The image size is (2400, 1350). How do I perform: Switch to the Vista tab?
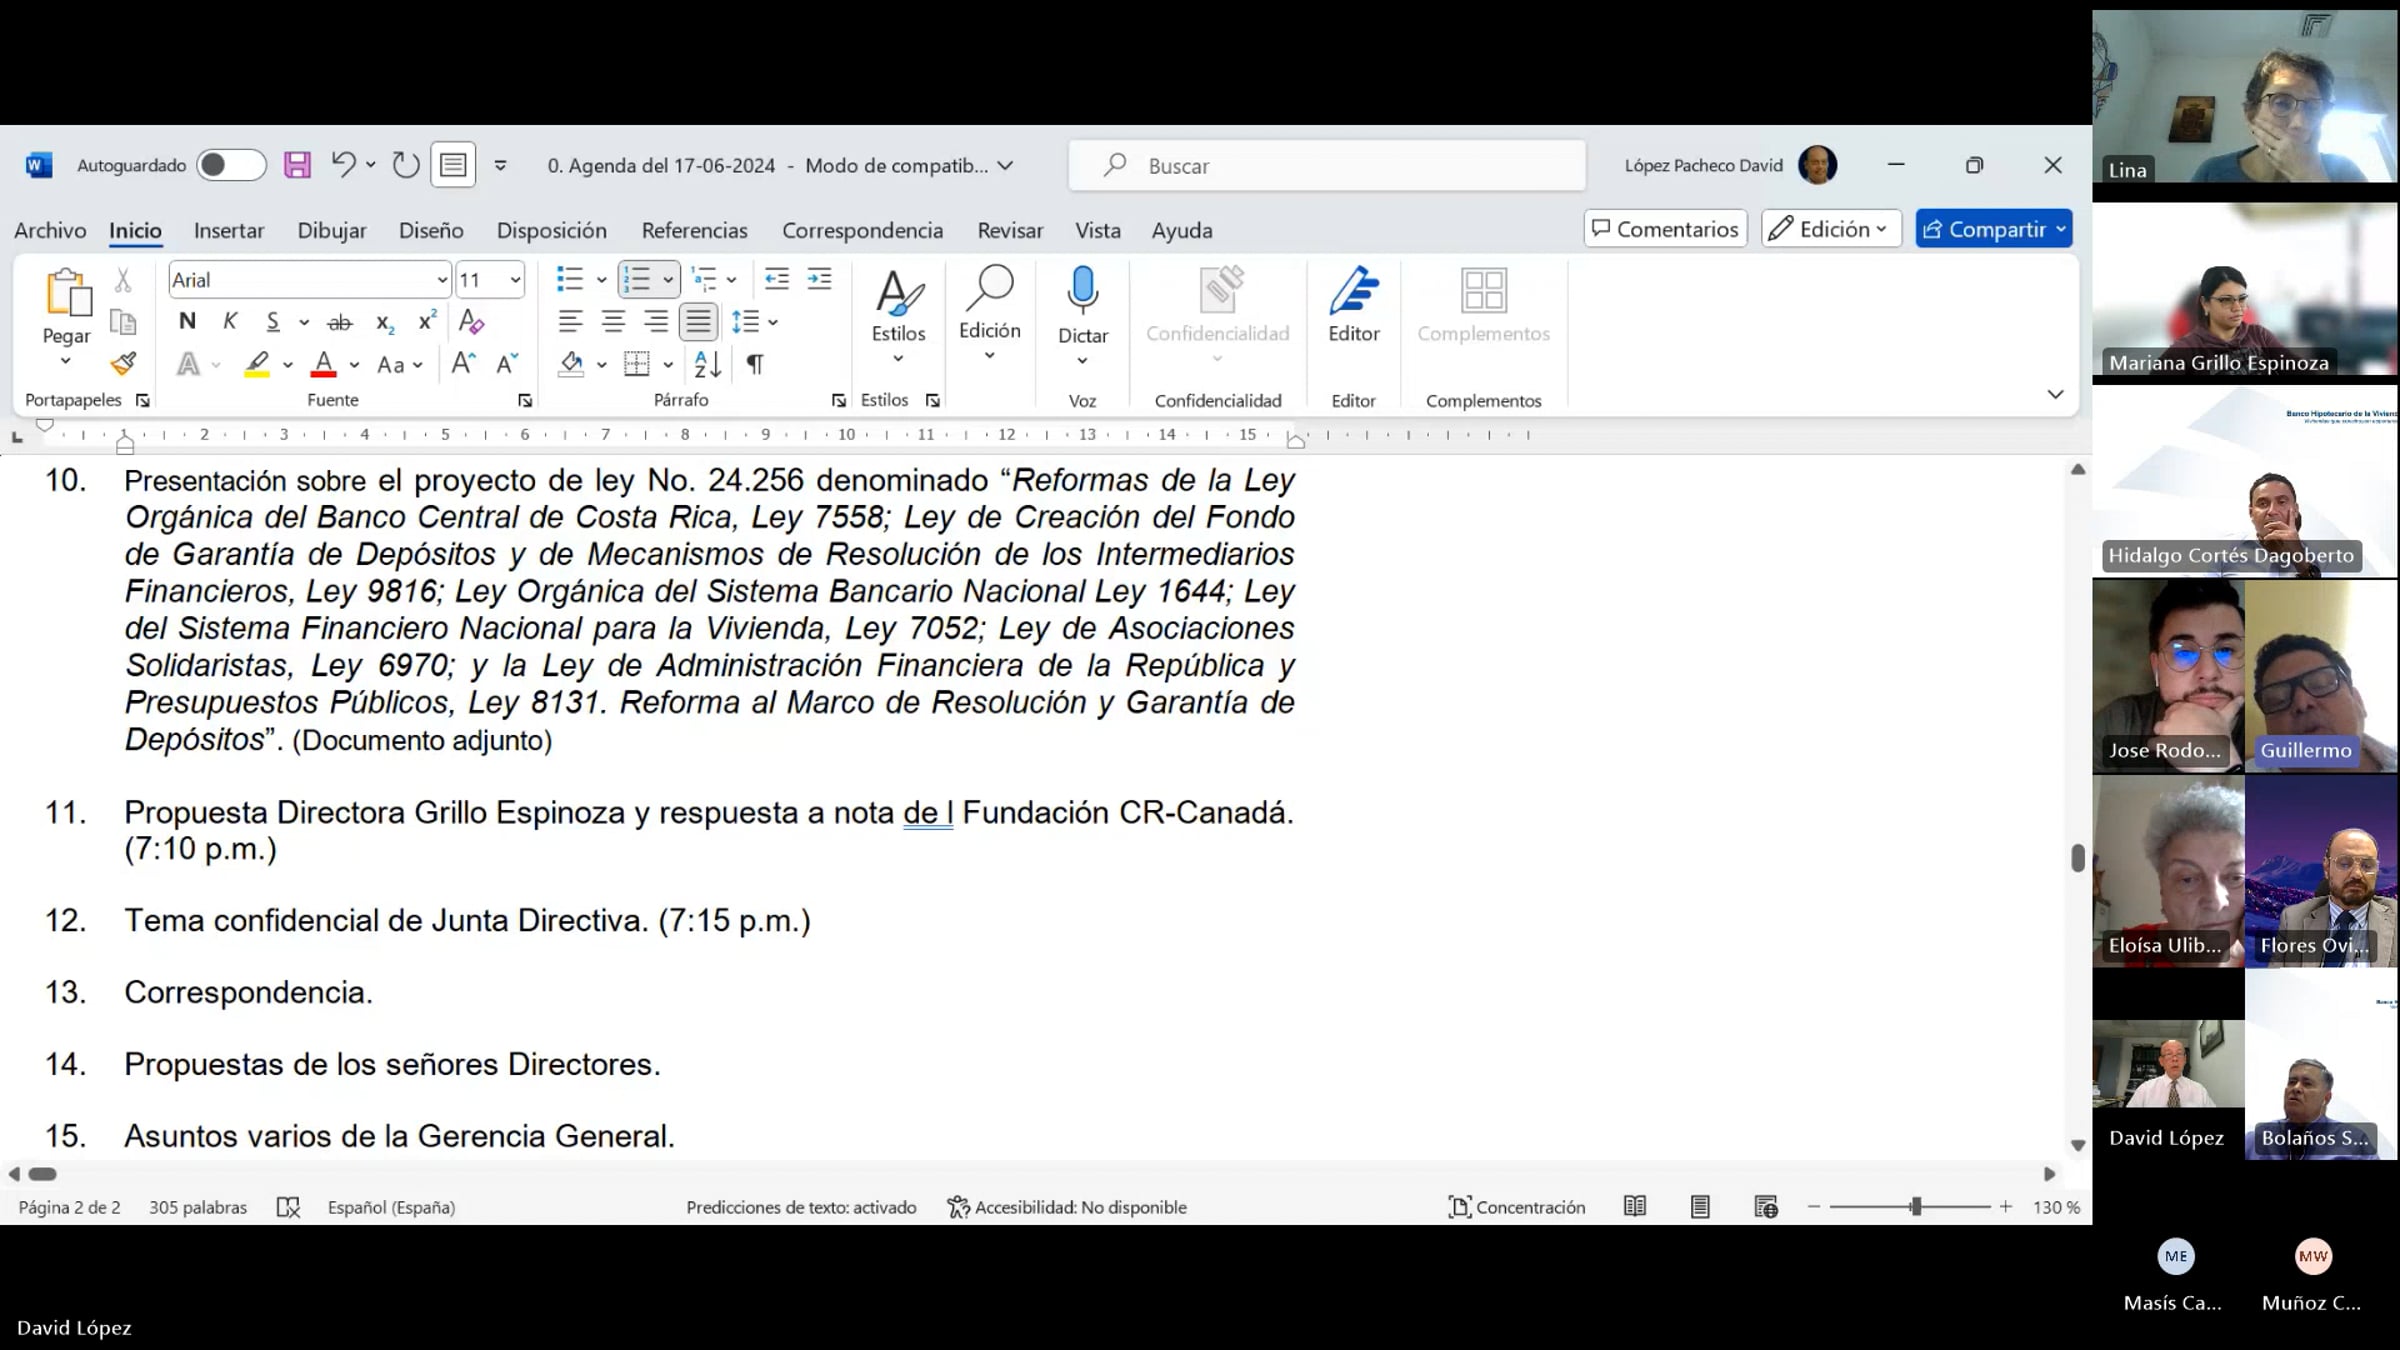point(1097,230)
